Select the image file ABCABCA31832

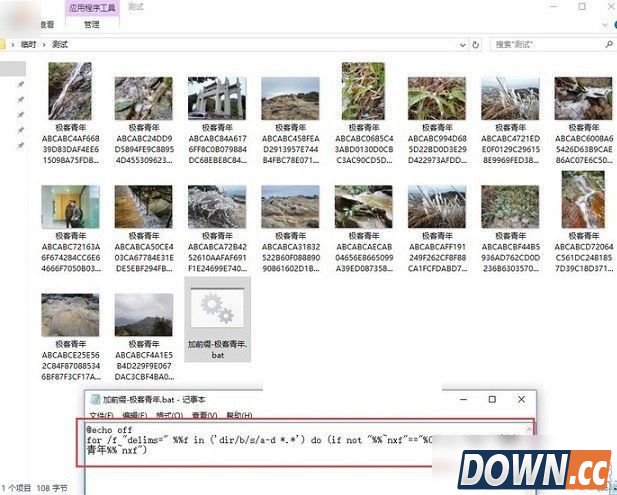point(290,207)
